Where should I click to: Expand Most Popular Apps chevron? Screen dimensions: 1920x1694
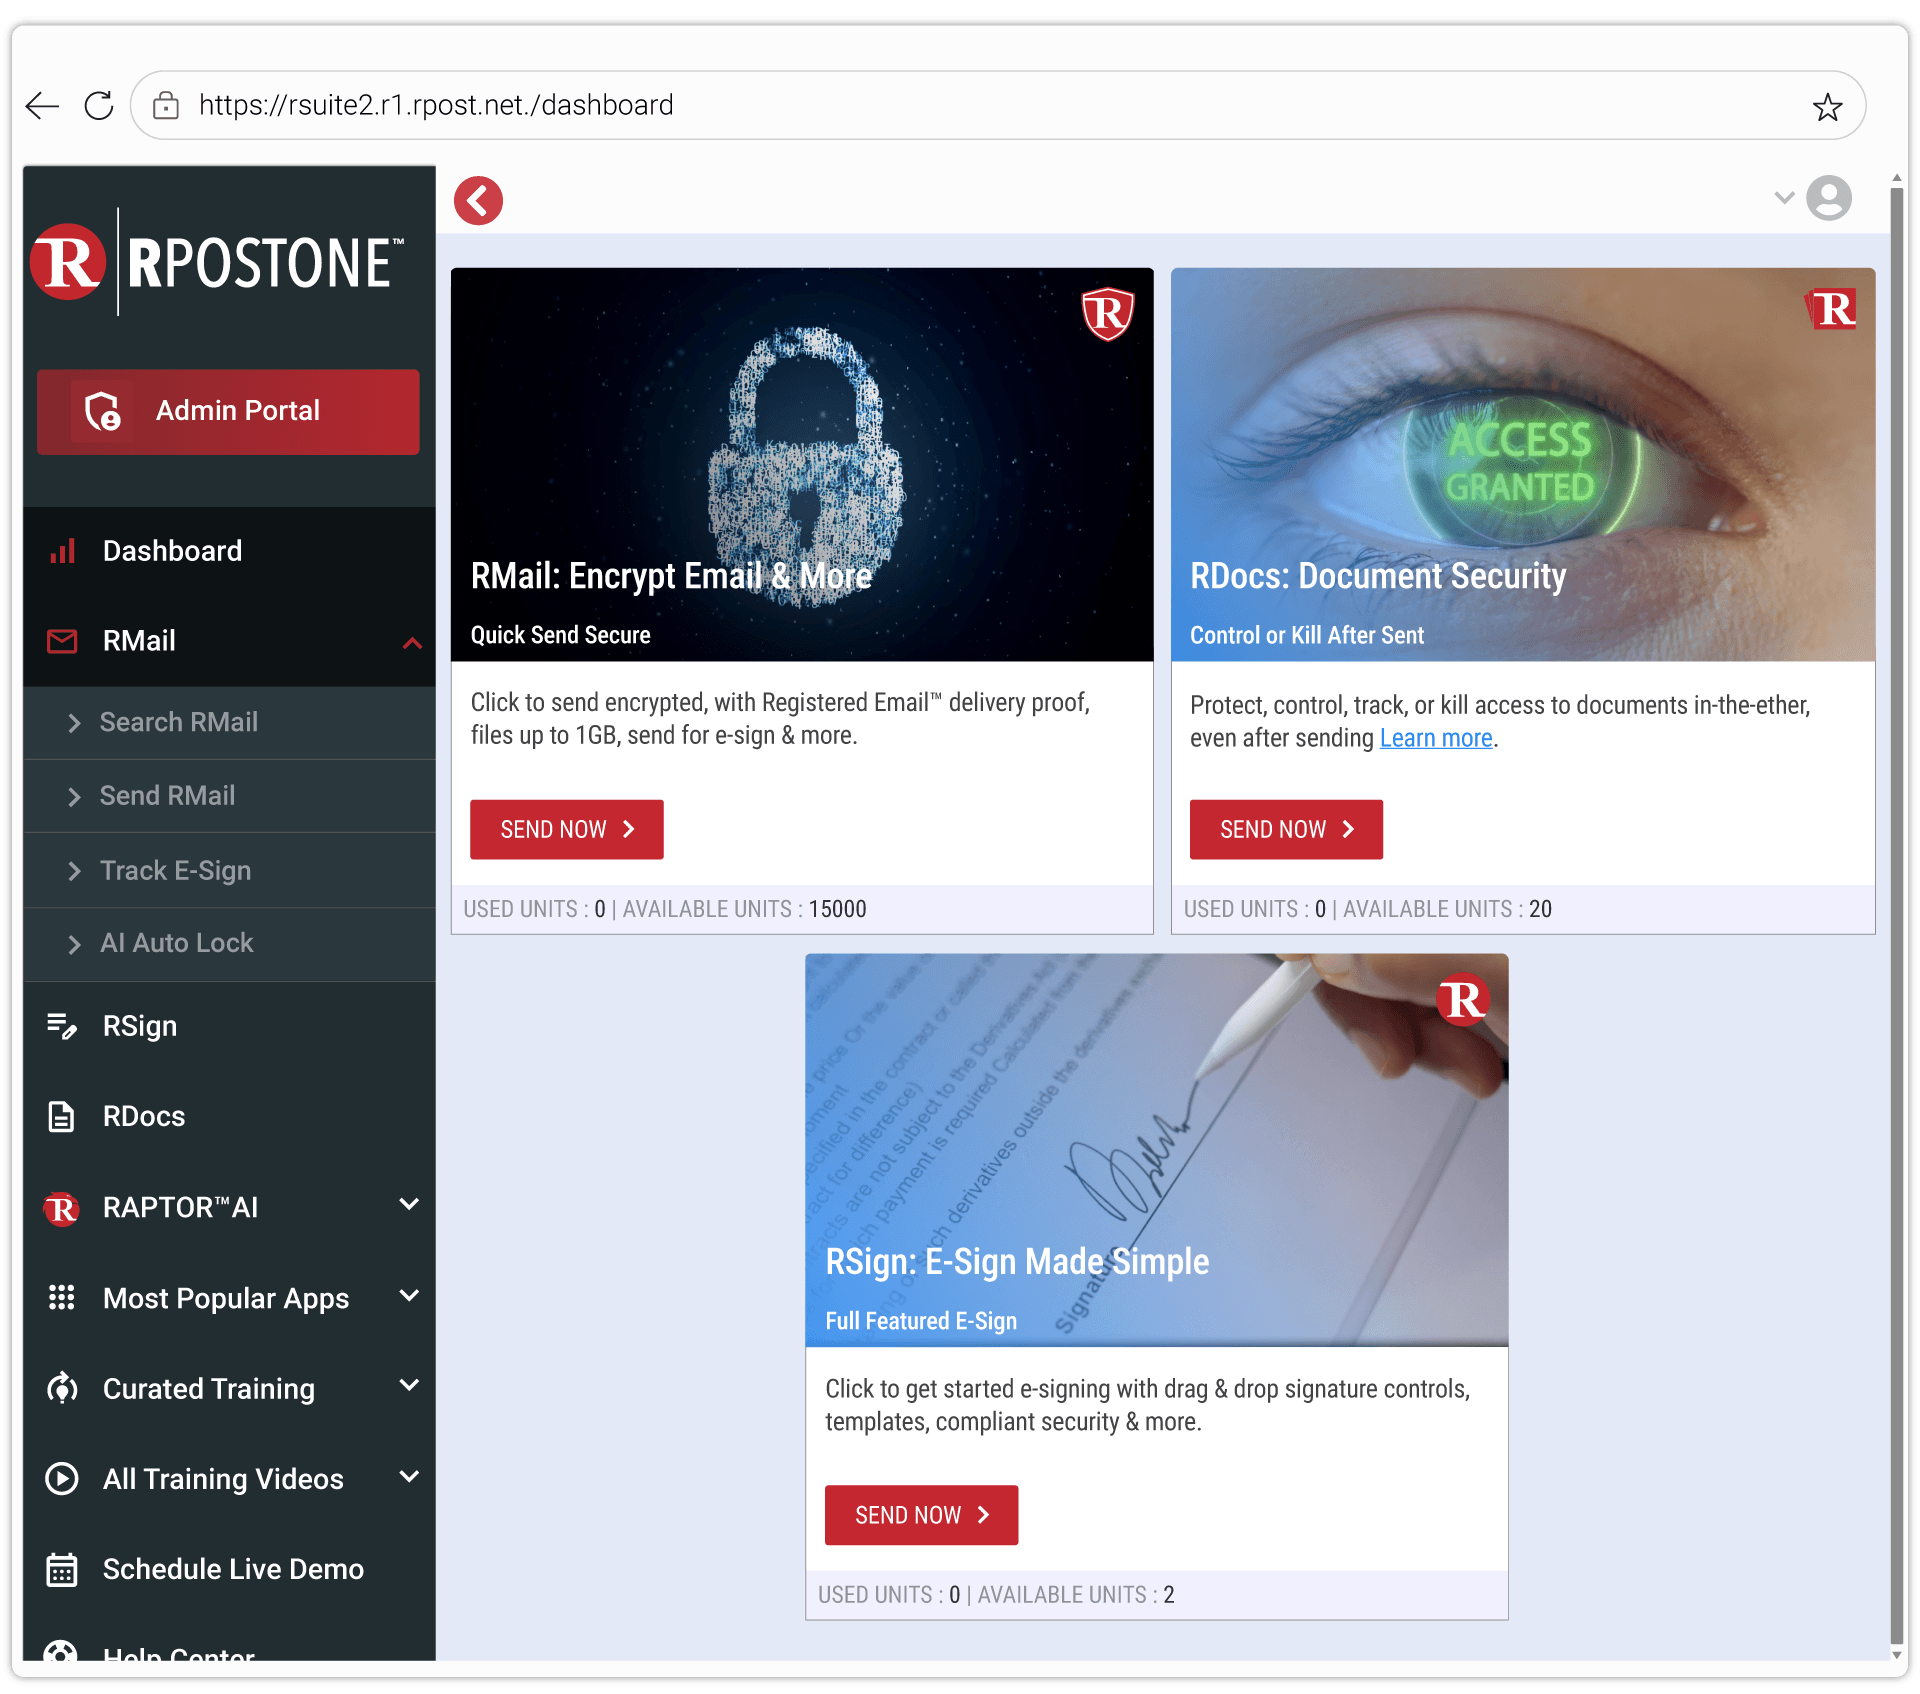tap(409, 1296)
